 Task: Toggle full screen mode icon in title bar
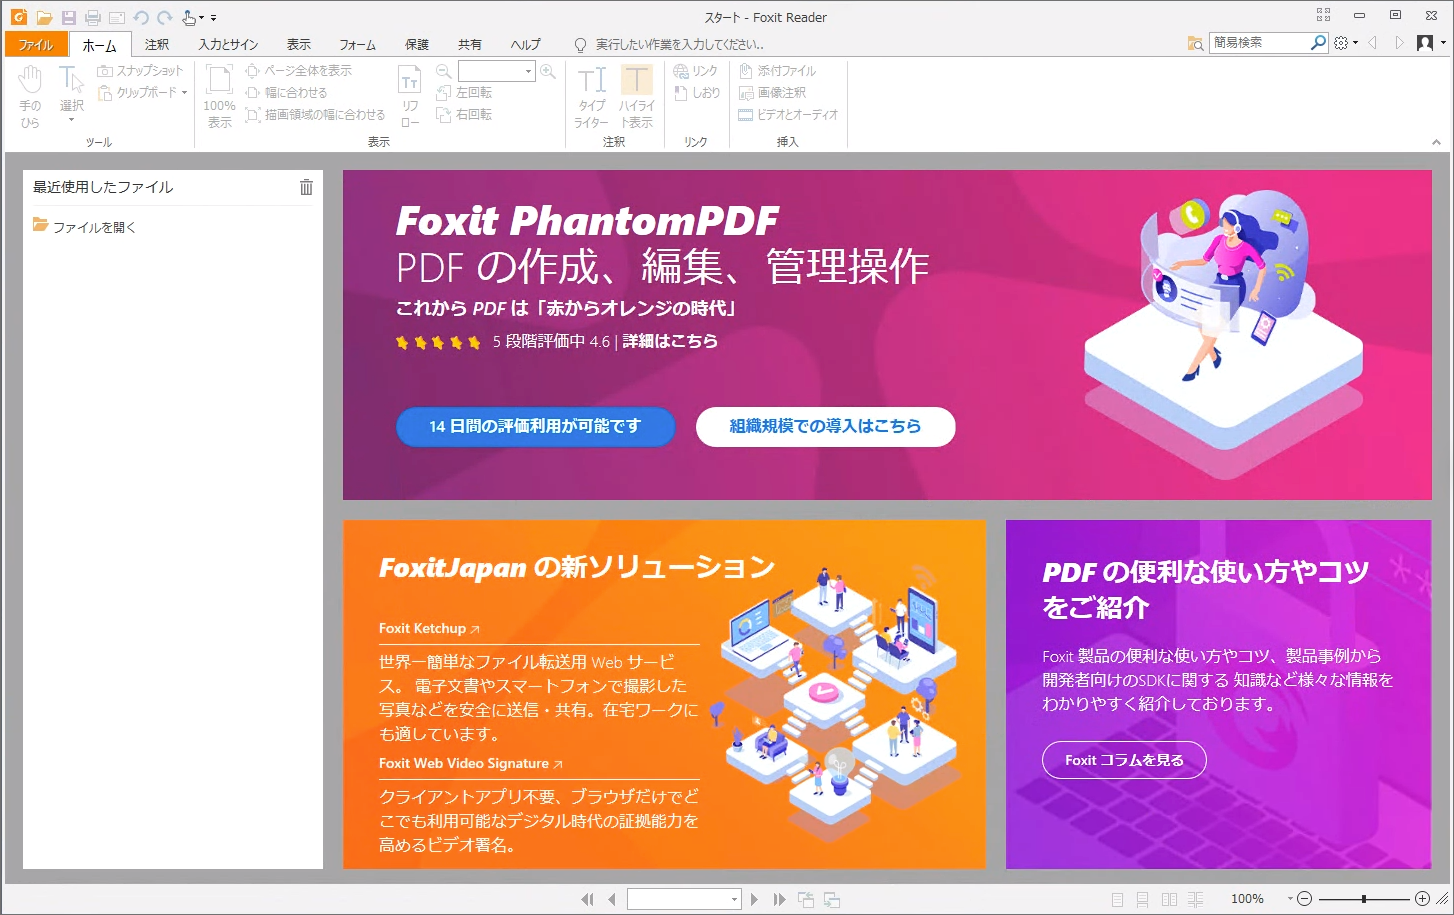(x=1324, y=15)
